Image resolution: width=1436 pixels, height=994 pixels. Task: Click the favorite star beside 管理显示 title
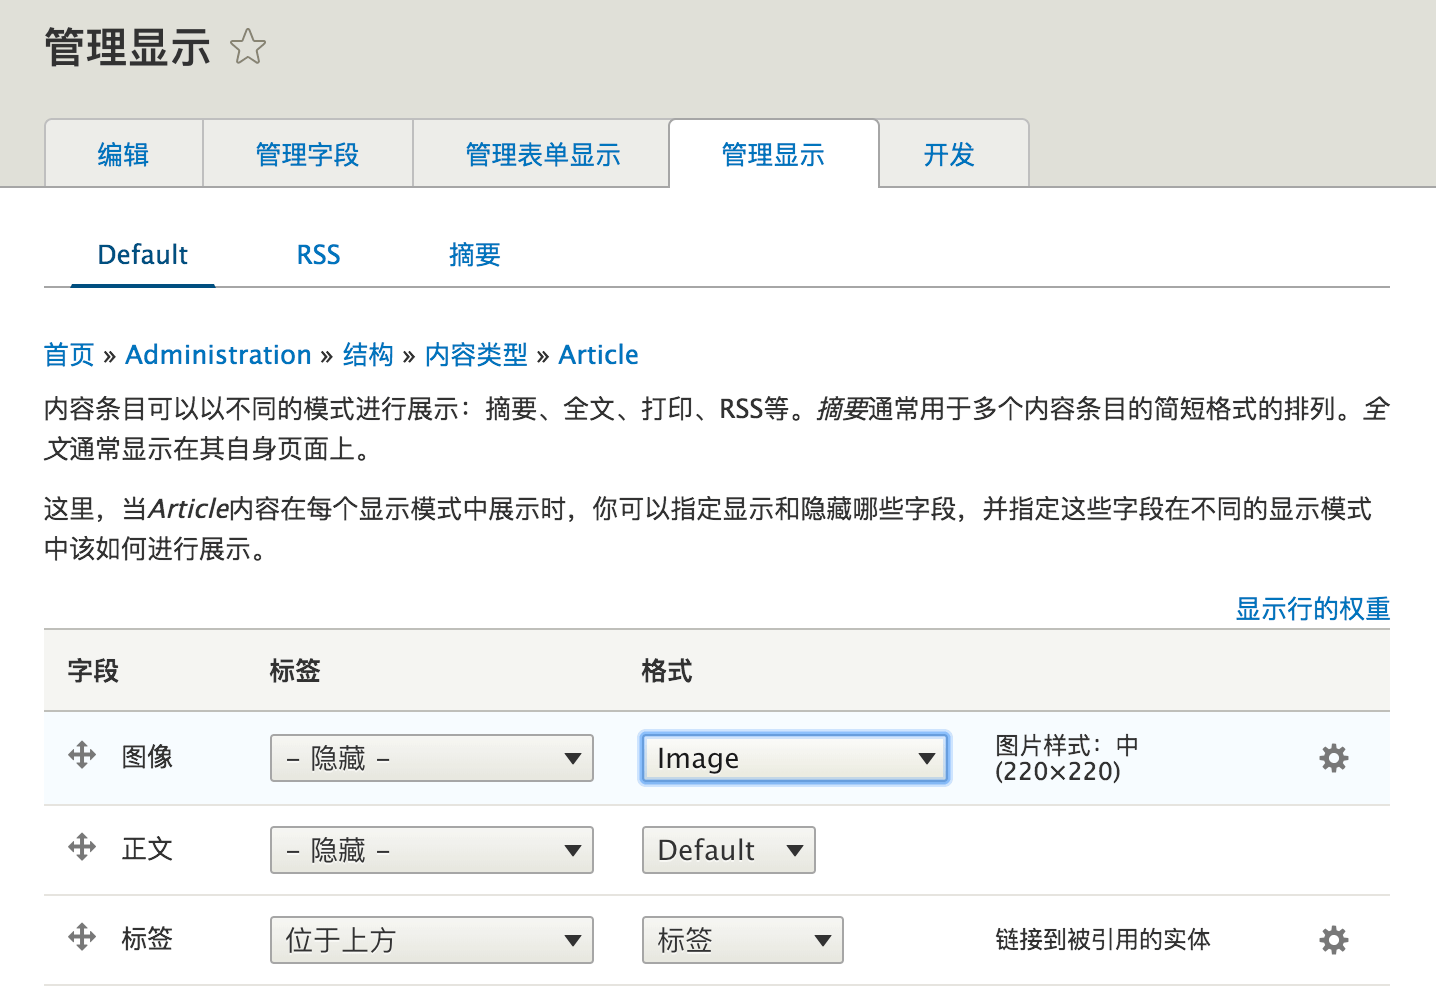(x=247, y=47)
